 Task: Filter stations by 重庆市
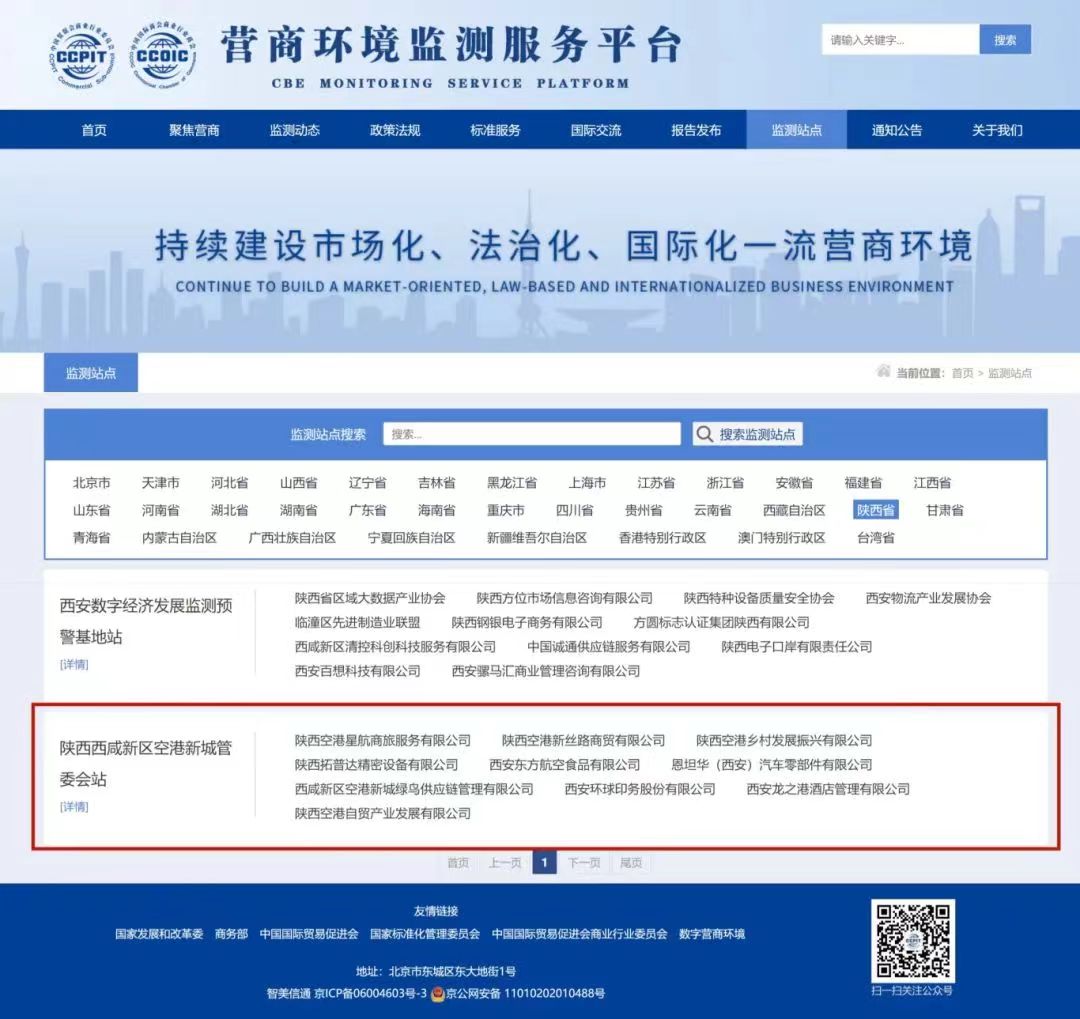click(506, 511)
